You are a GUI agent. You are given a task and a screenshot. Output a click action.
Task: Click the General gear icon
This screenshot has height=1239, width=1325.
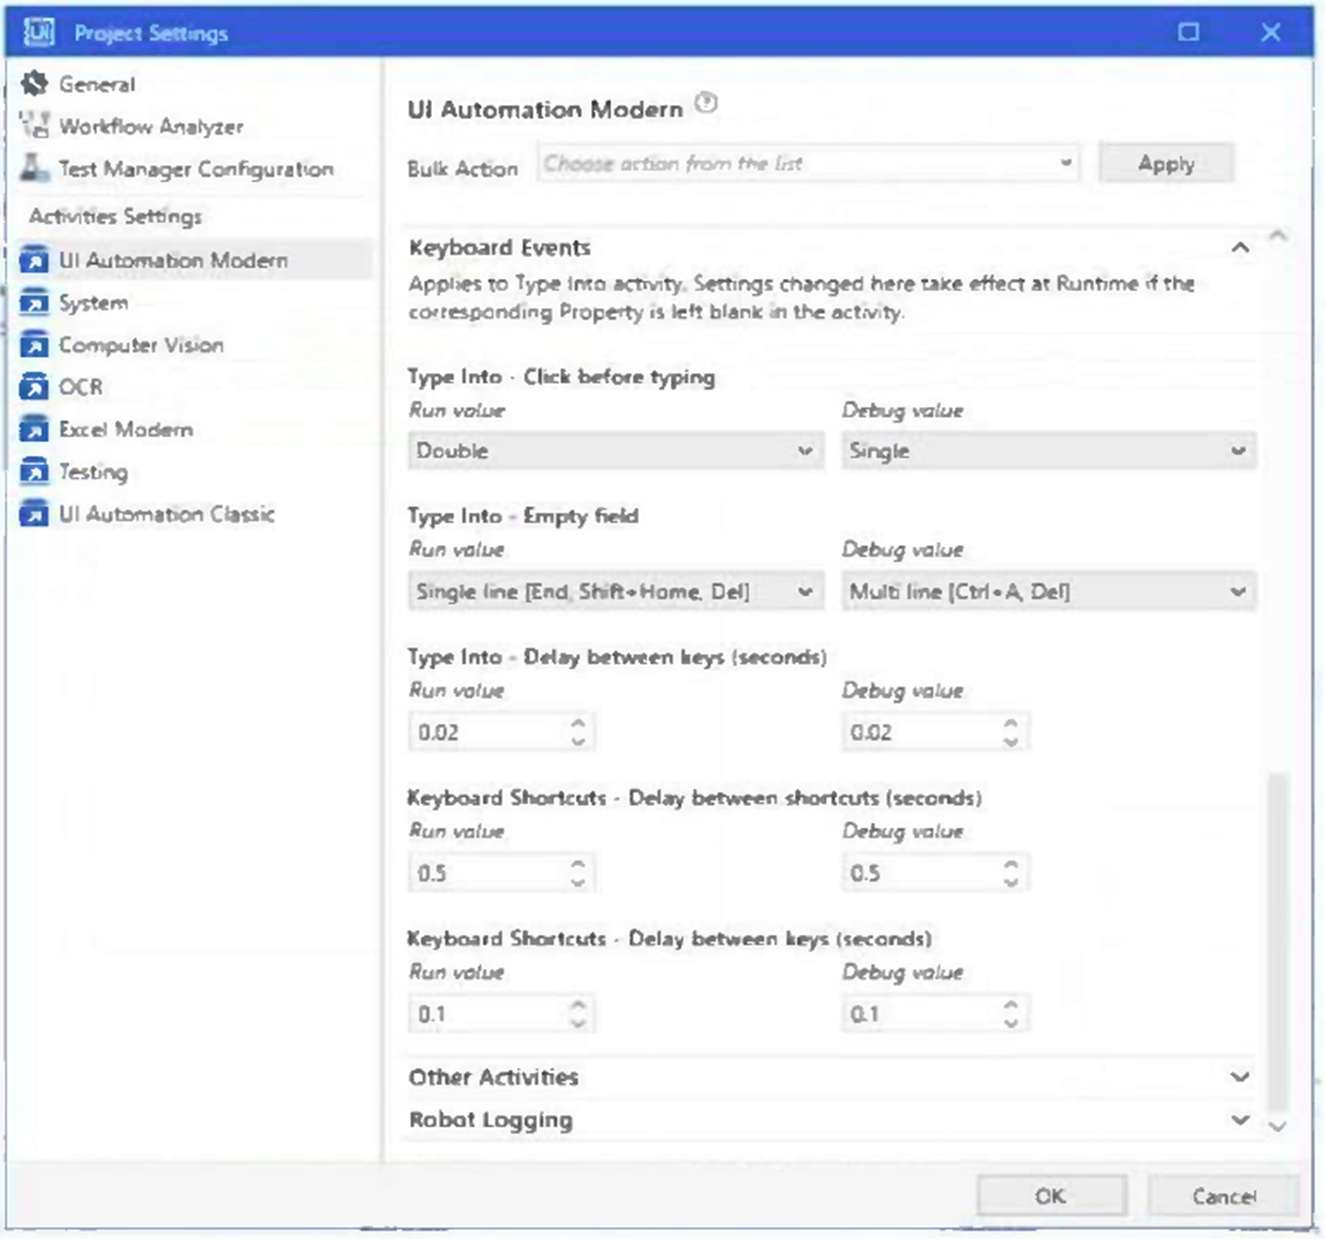(x=34, y=84)
